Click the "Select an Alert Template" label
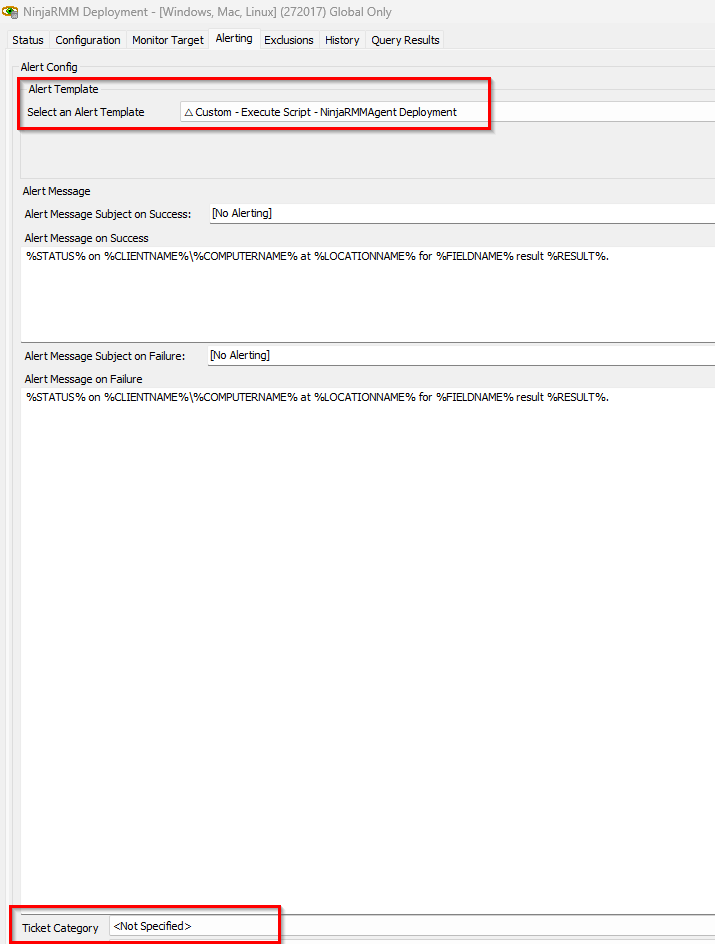Viewport: 715px width, 944px height. pos(85,112)
